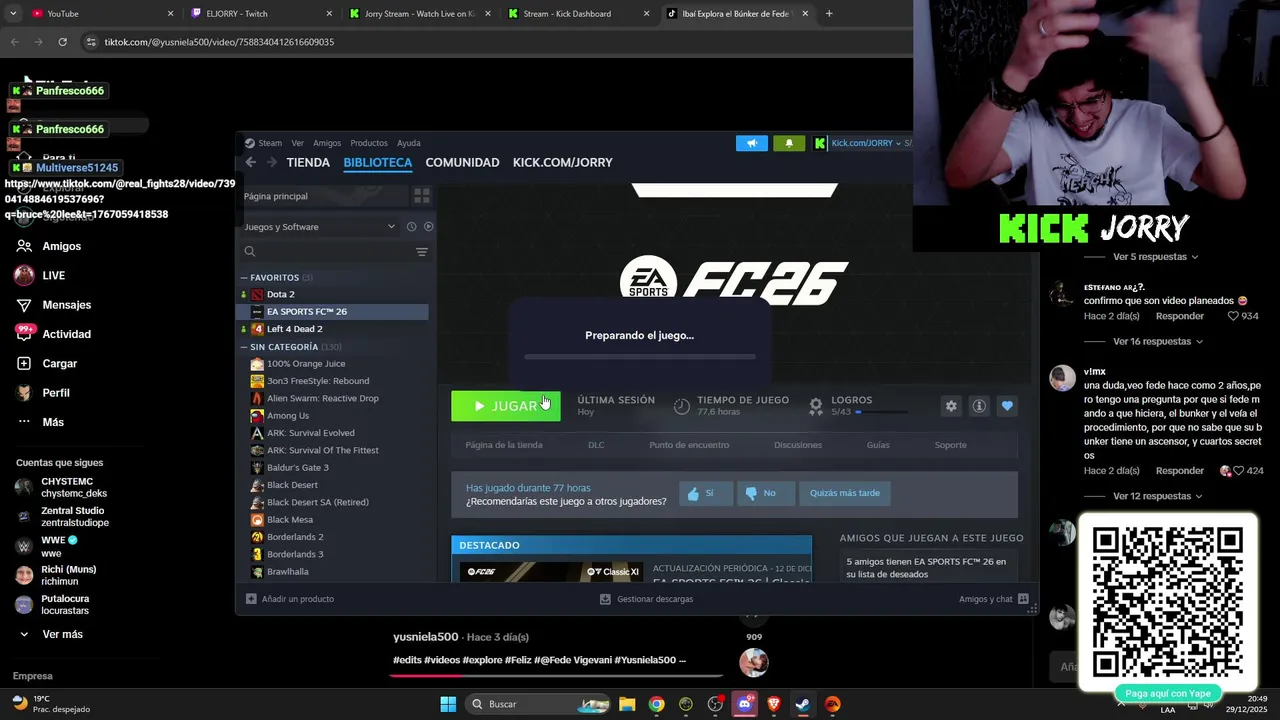This screenshot has height=720, width=1280.
Task: Open Amigos y chat in Steam
Action: click(994, 599)
